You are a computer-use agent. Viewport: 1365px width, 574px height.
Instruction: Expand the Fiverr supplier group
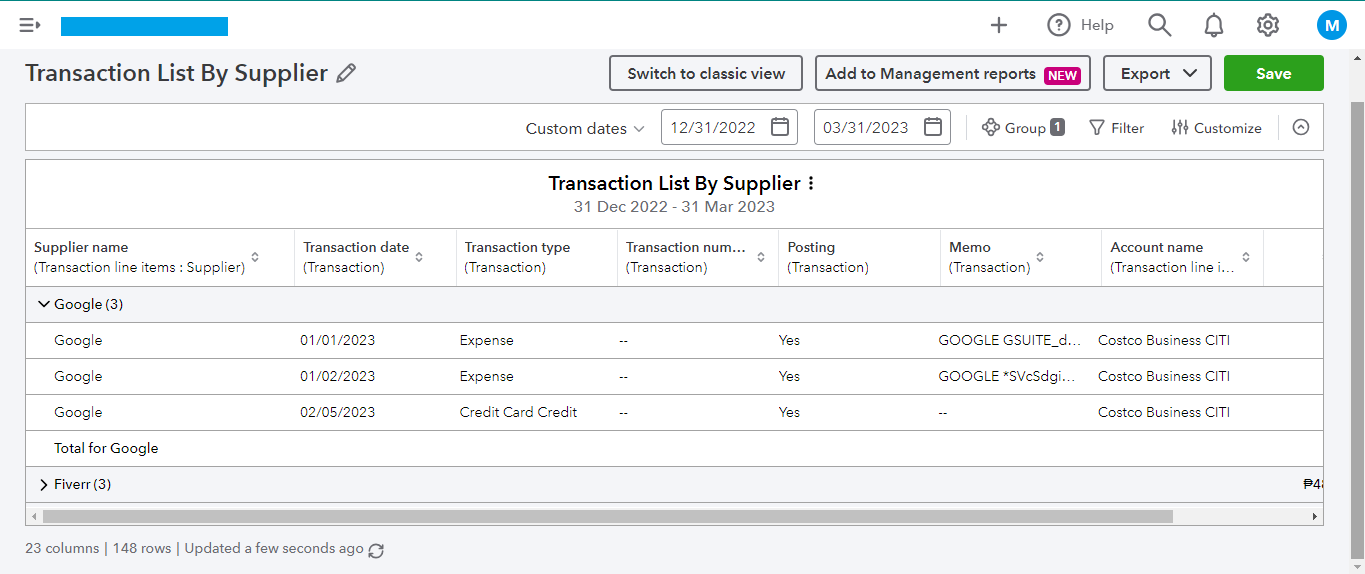pos(43,485)
